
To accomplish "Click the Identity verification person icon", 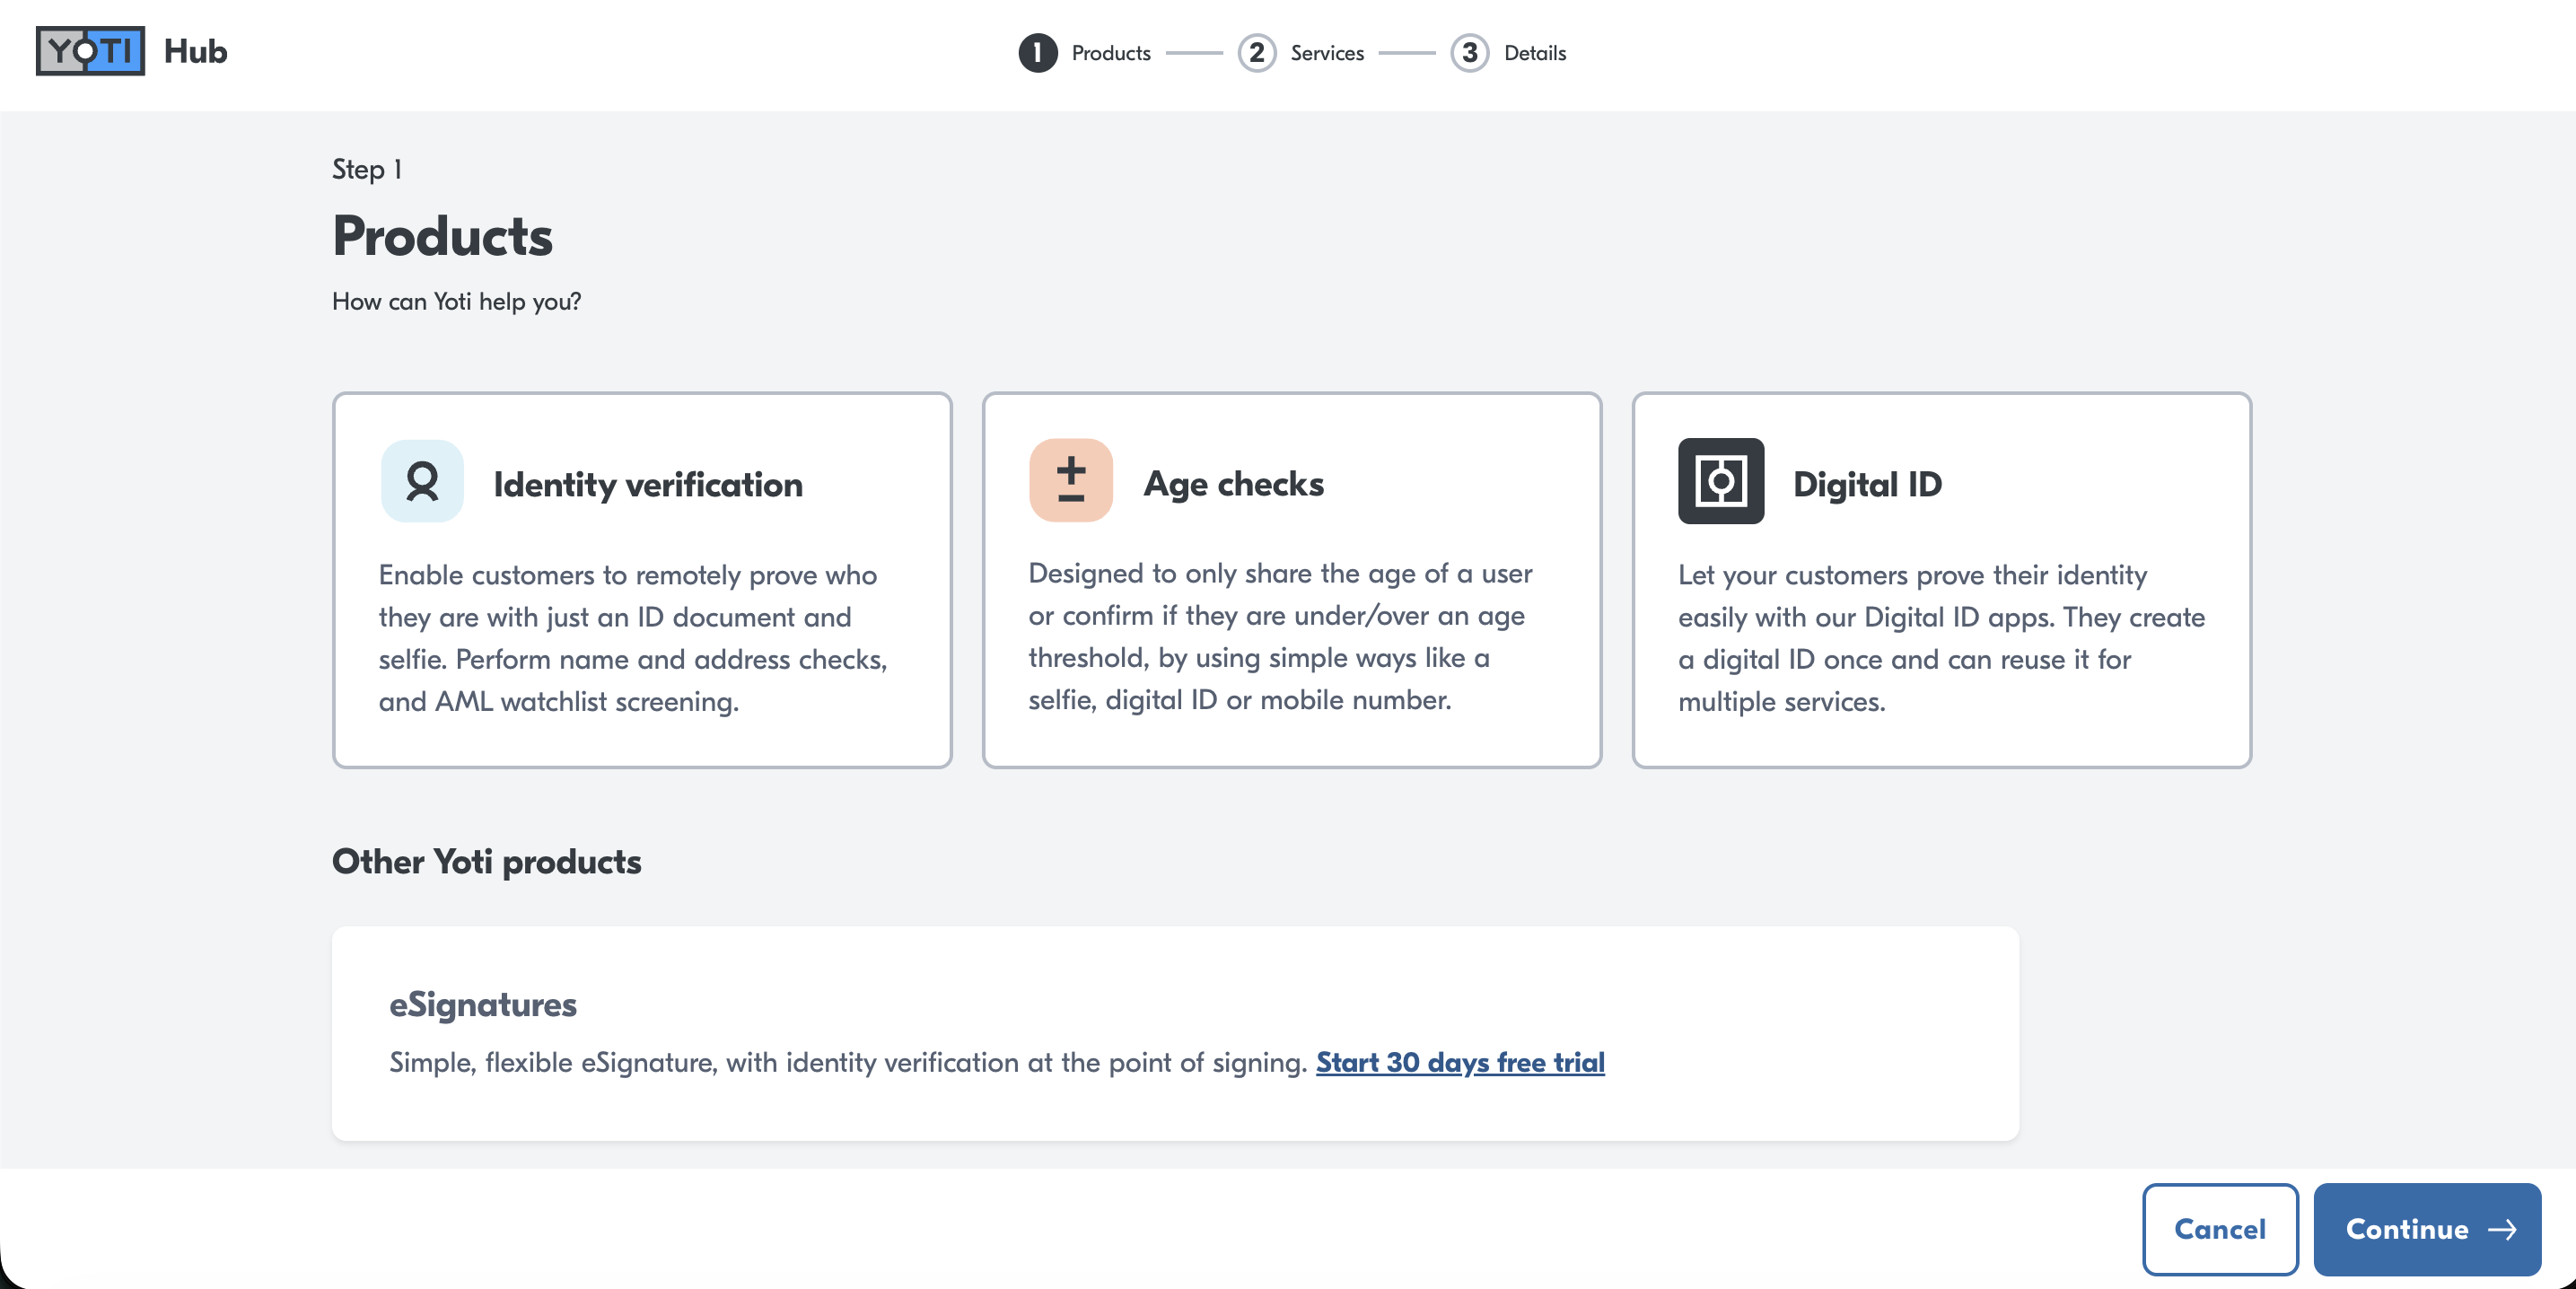I will (x=422, y=481).
